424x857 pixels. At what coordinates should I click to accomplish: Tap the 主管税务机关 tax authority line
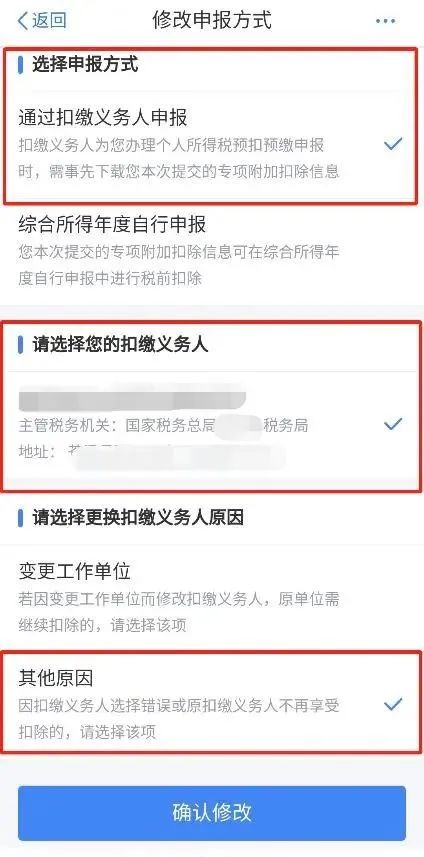[x=163, y=426]
